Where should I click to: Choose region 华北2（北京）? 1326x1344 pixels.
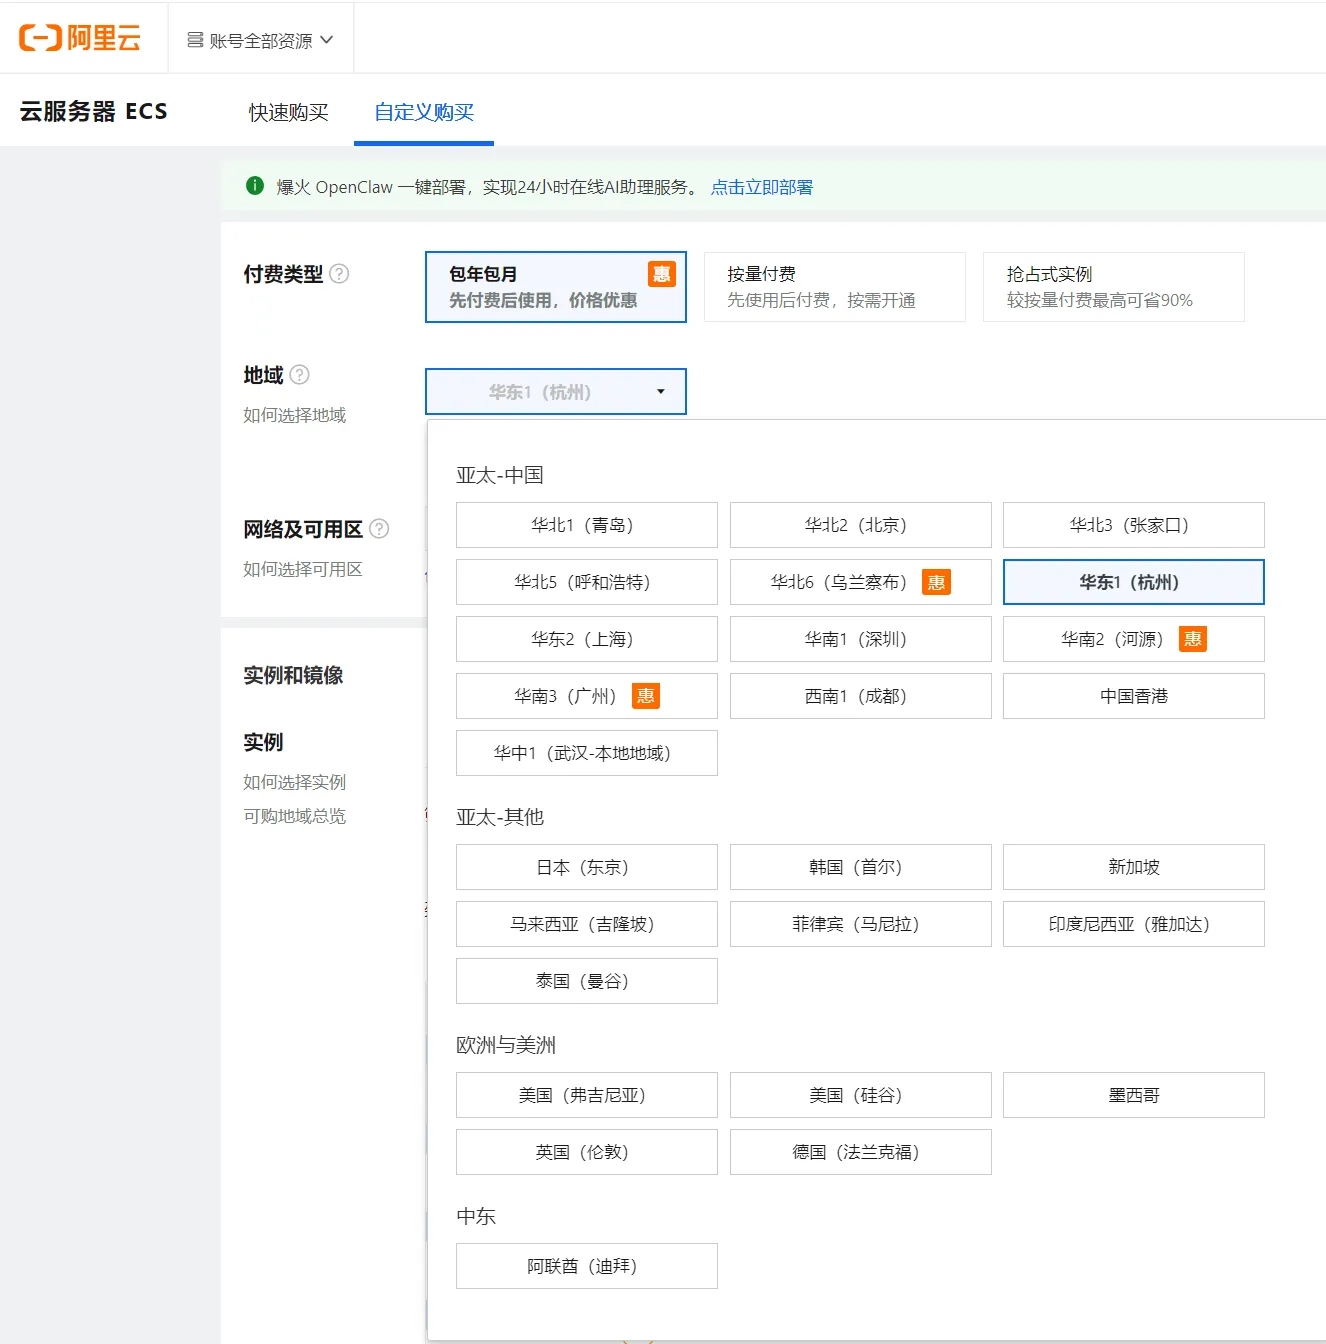pos(861,525)
